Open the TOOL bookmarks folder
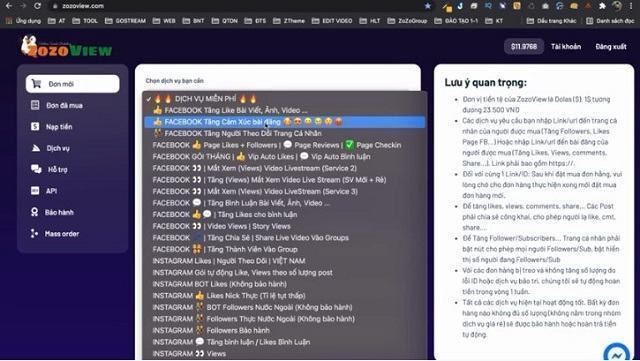This screenshot has width=640, height=361. 85,21
